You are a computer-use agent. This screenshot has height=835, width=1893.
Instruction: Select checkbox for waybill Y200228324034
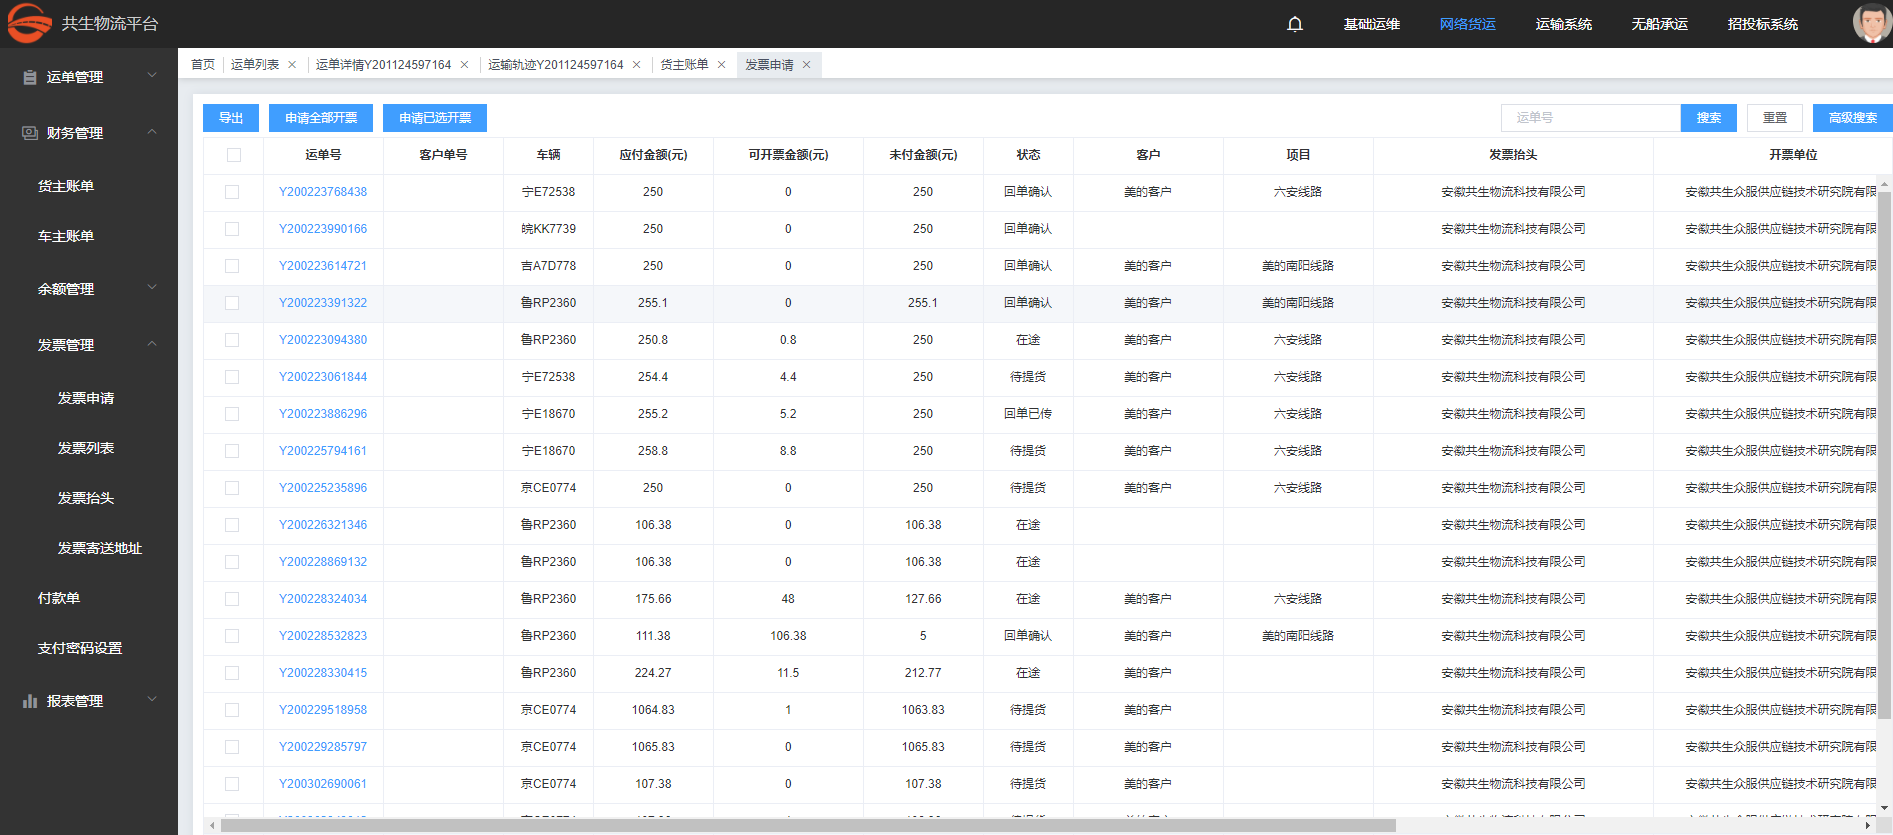(232, 599)
